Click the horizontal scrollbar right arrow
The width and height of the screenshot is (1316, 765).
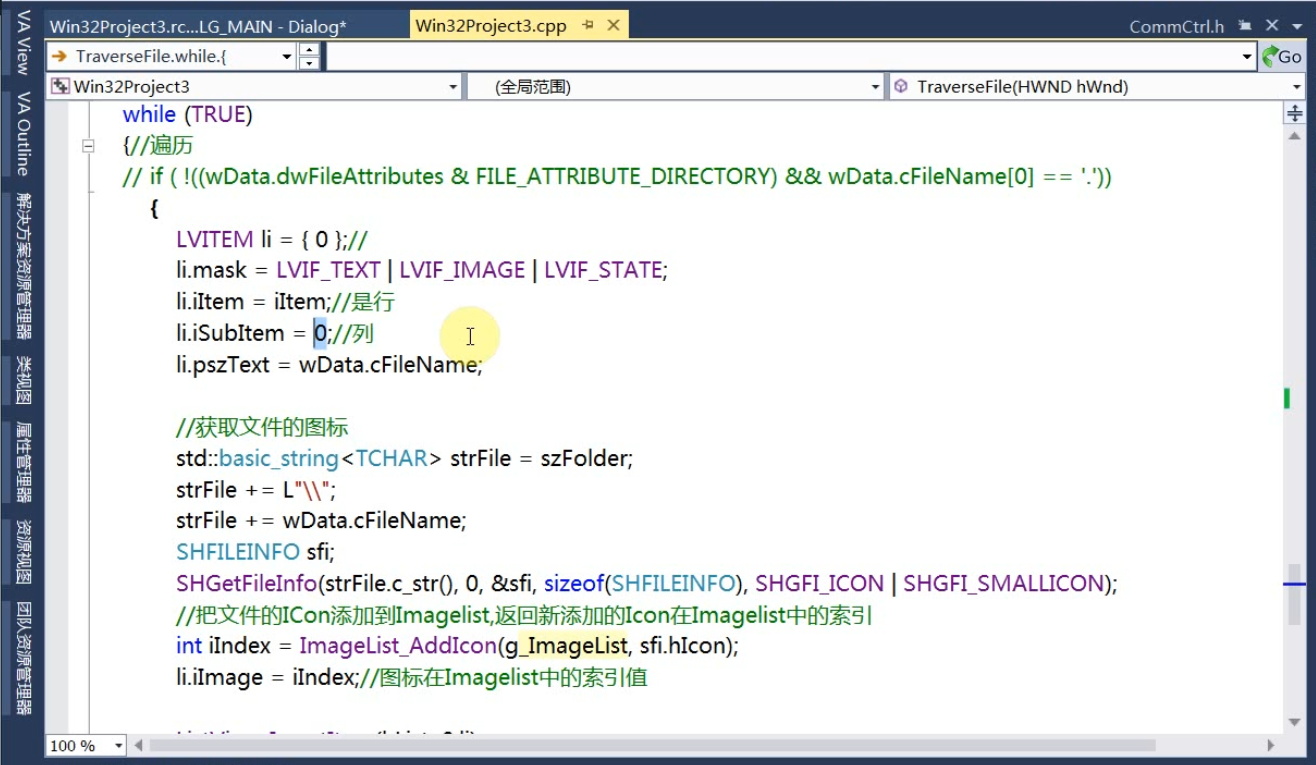tap(1271, 745)
